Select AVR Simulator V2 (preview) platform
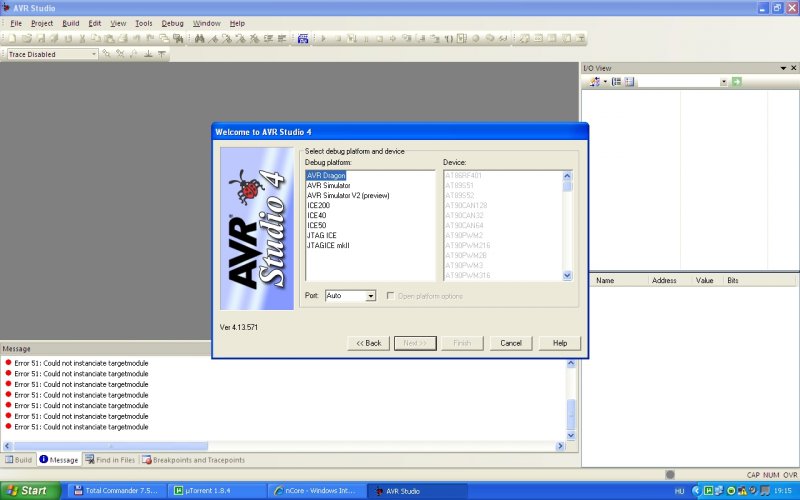 coord(348,195)
